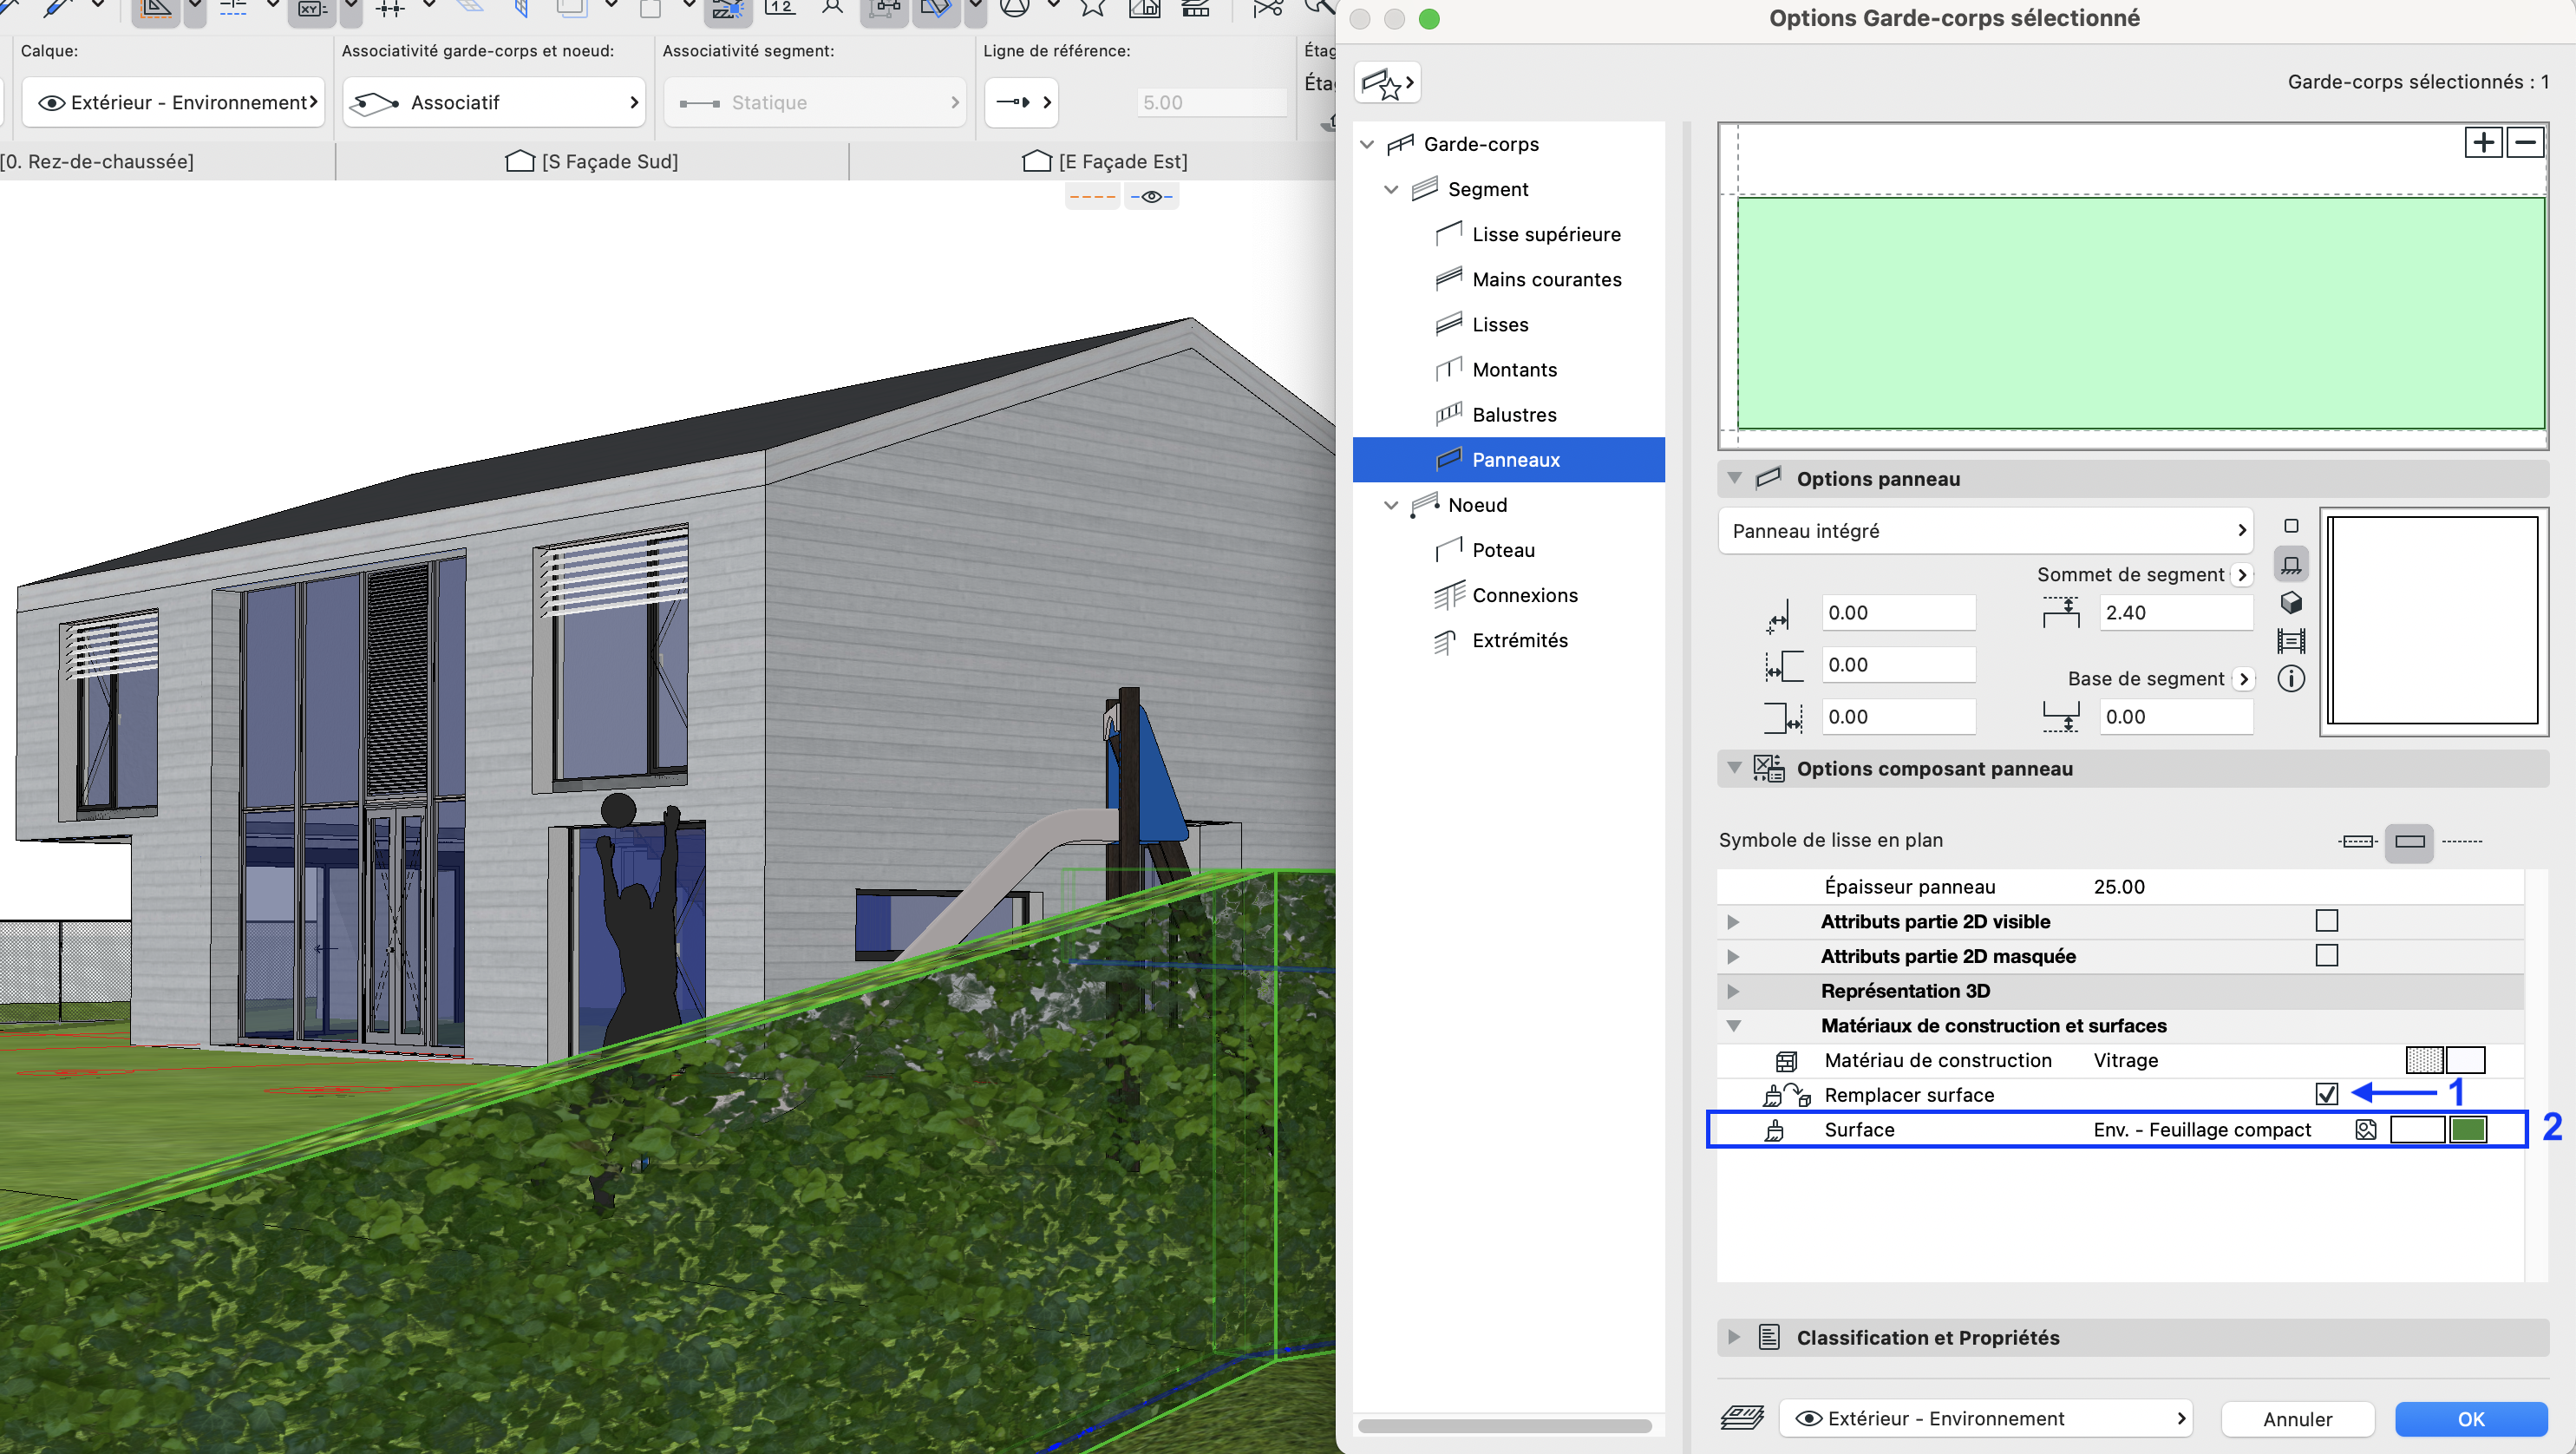Click the texture icon in Surface row
Viewport: 2576px width, 1454px height.
click(x=2365, y=1130)
